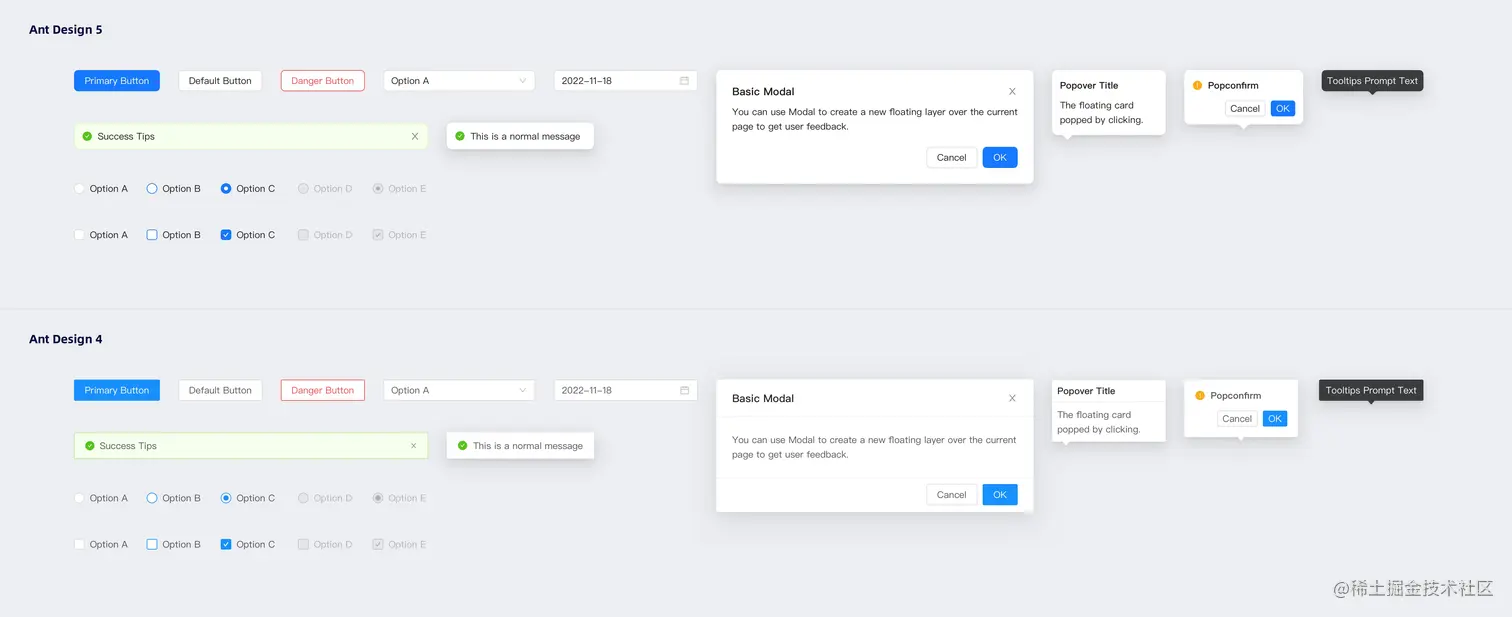This screenshot has height=617, width=1512.
Task: Open the Option A dropdown in Ant Design 5
Action: (459, 81)
